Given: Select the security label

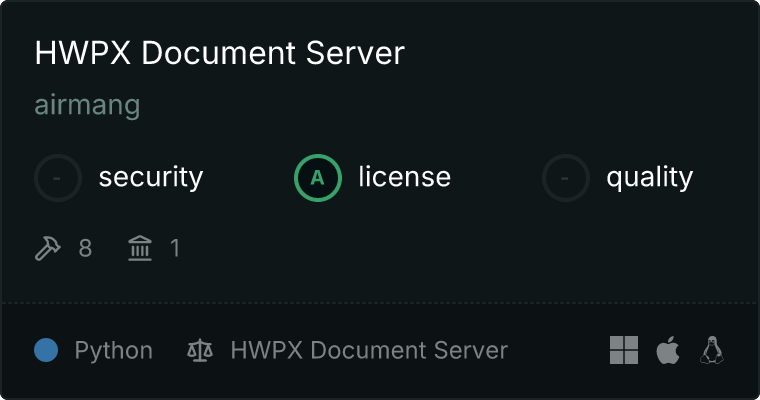Looking at the screenshot, I should (151, 177).
